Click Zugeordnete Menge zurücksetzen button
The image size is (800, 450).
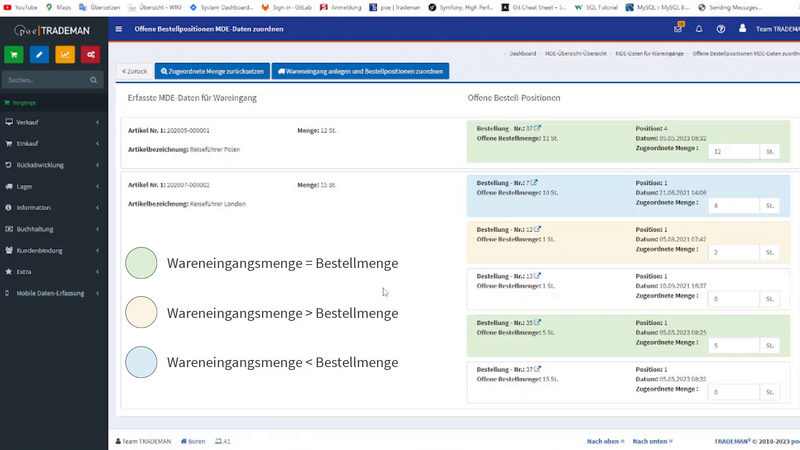(x=212, y=71)
